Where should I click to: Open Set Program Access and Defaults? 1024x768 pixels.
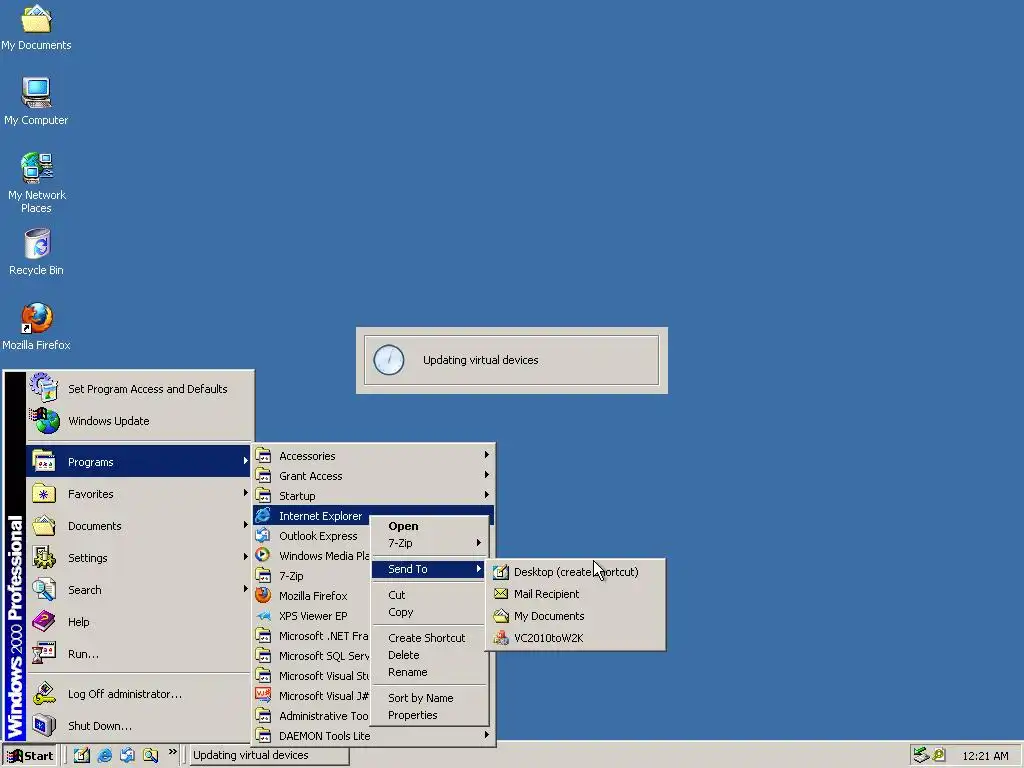140,389
